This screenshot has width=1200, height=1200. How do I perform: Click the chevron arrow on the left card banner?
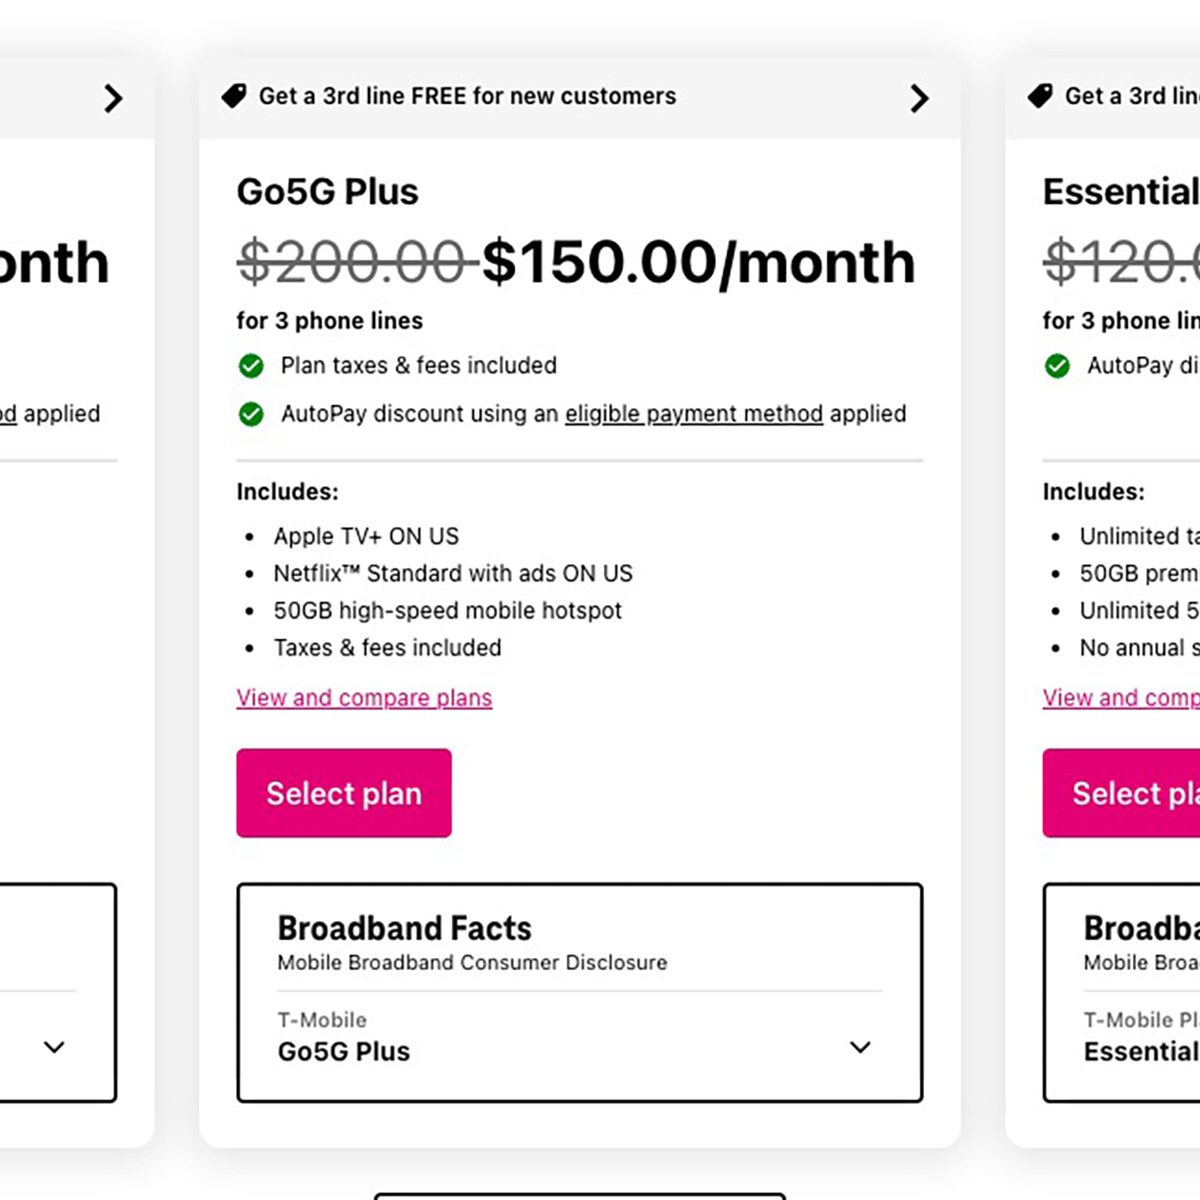113,98
